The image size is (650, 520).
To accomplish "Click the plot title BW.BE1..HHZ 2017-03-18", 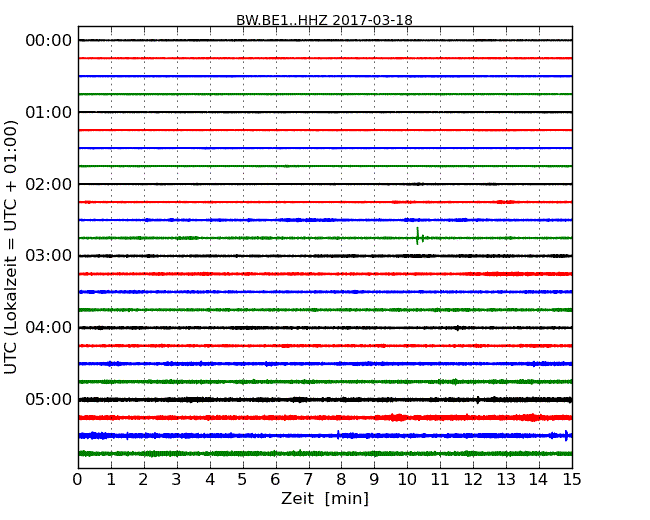I will [324, 20].
